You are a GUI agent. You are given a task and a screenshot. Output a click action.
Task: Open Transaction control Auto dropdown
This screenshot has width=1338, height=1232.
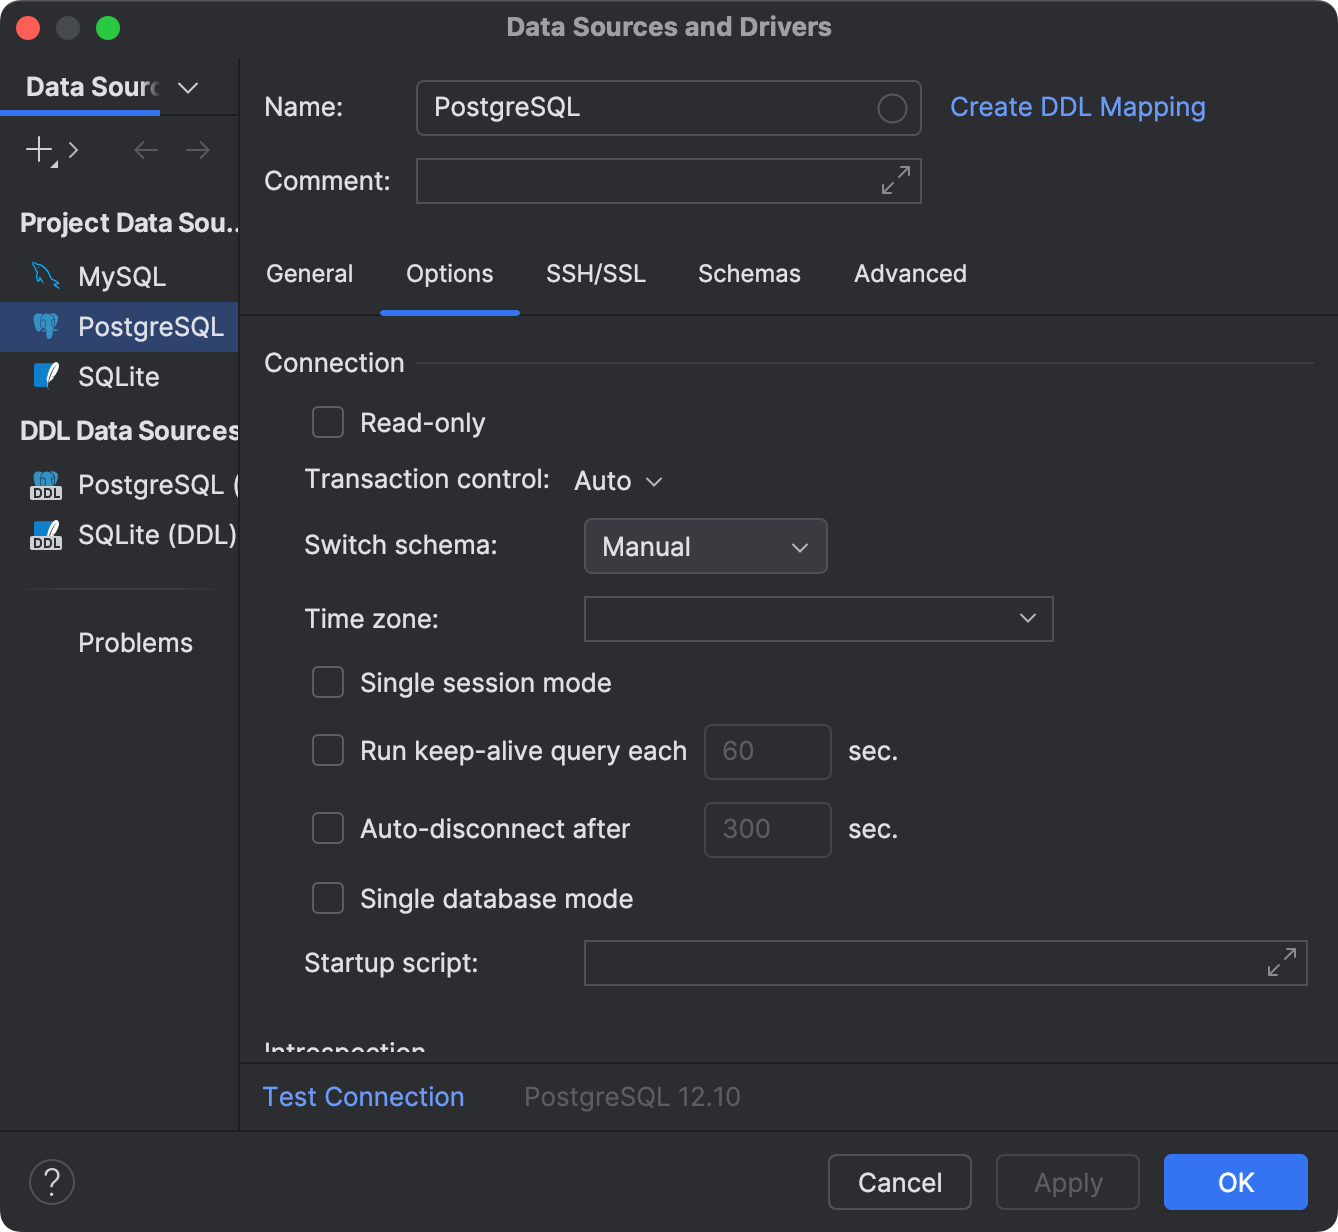pyautogui.click(x=618, y=482)
